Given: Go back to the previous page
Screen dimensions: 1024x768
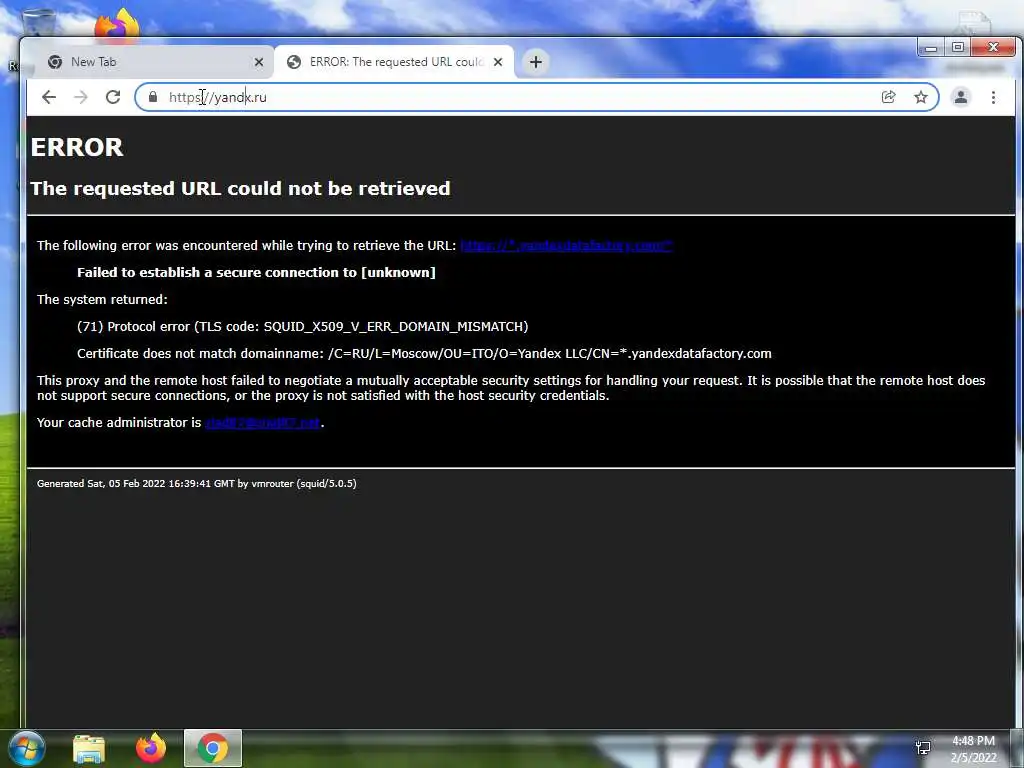Looking at the screenshot, I should click(49, 97).
